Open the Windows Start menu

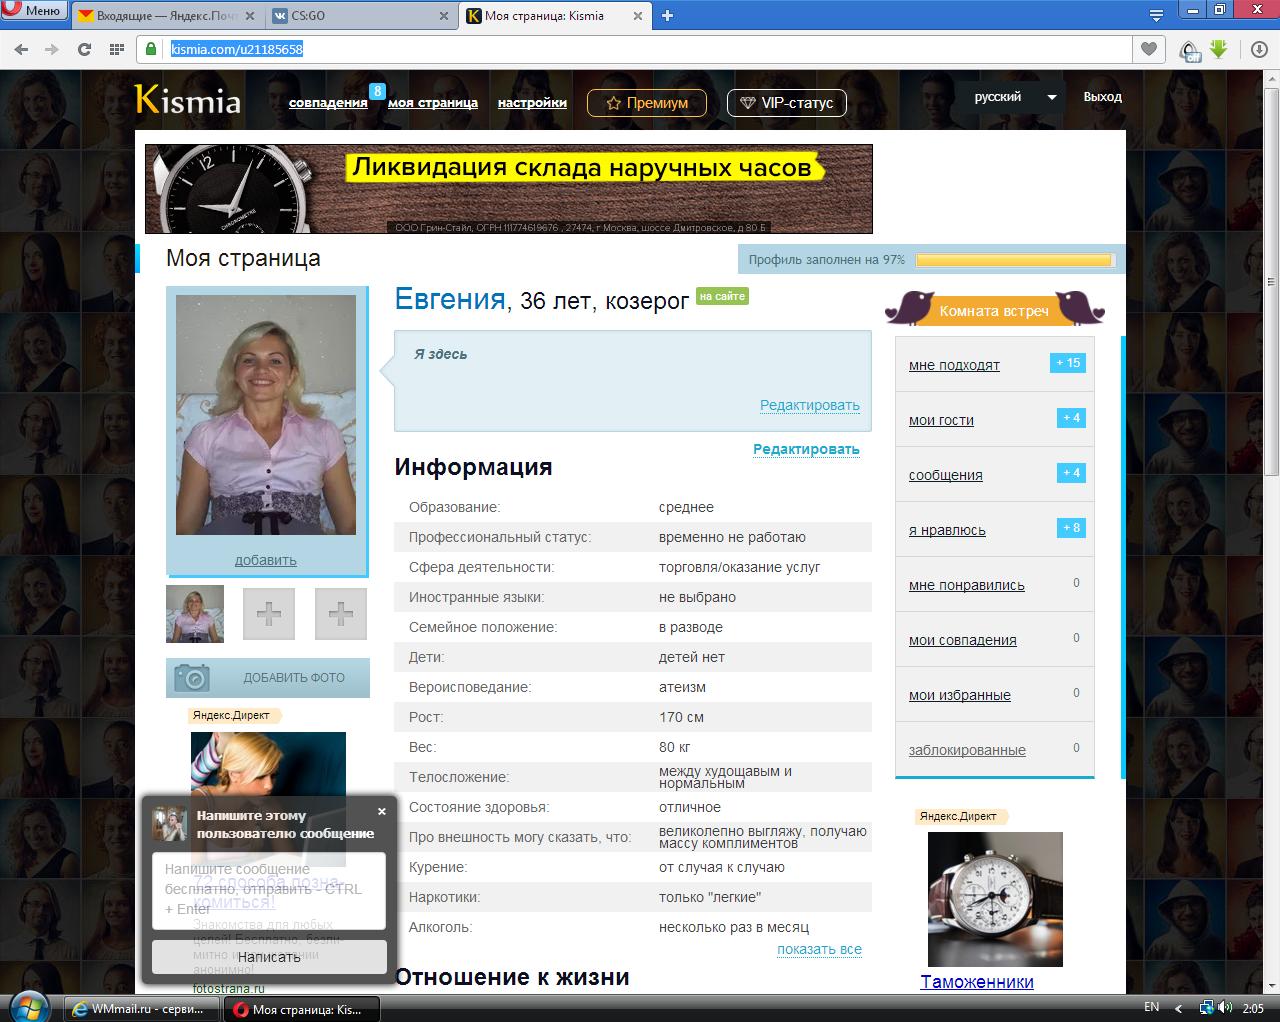(28, 1007)
